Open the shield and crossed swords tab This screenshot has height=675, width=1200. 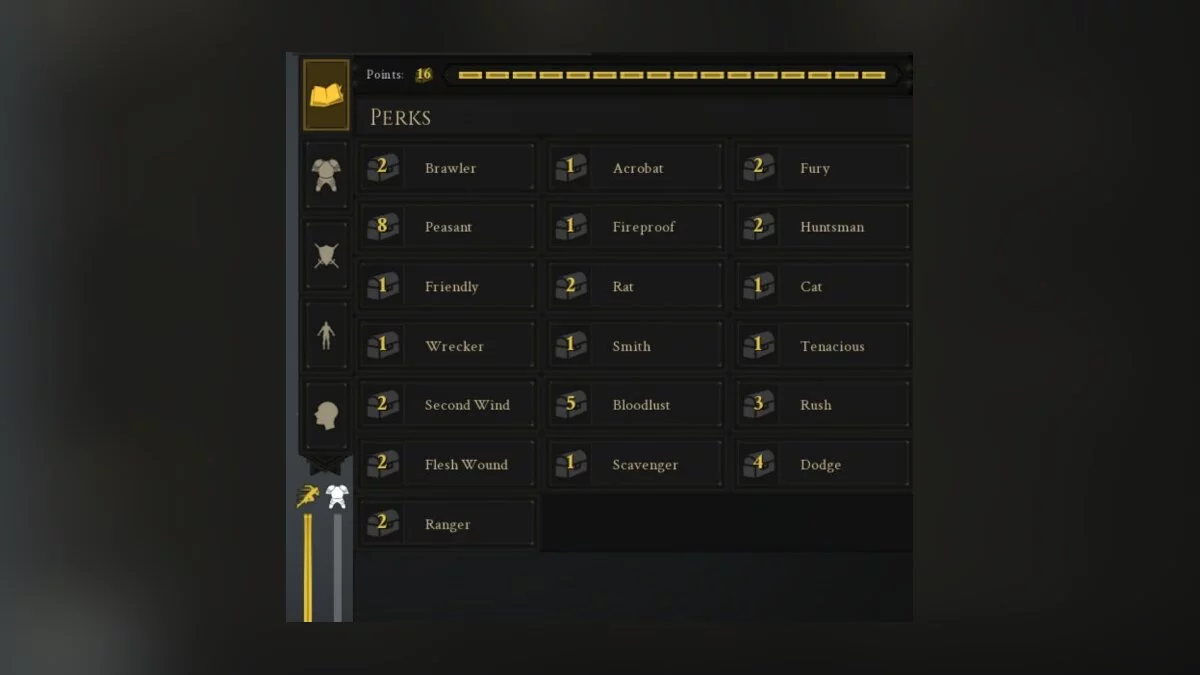click(x=326, y=255)
